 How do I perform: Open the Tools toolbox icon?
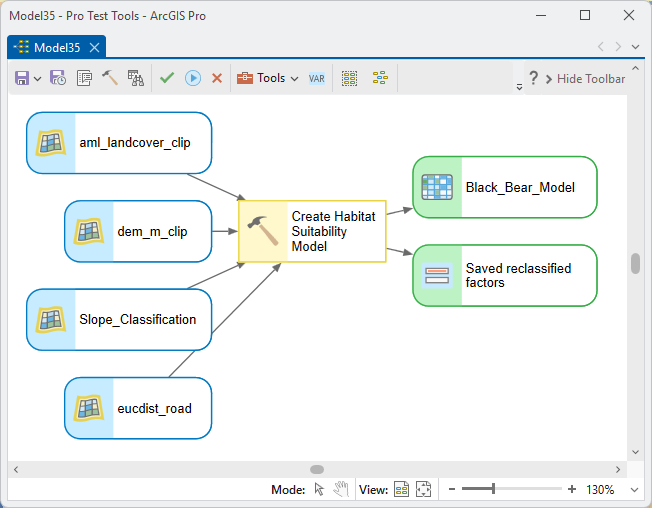coord(244,78)
